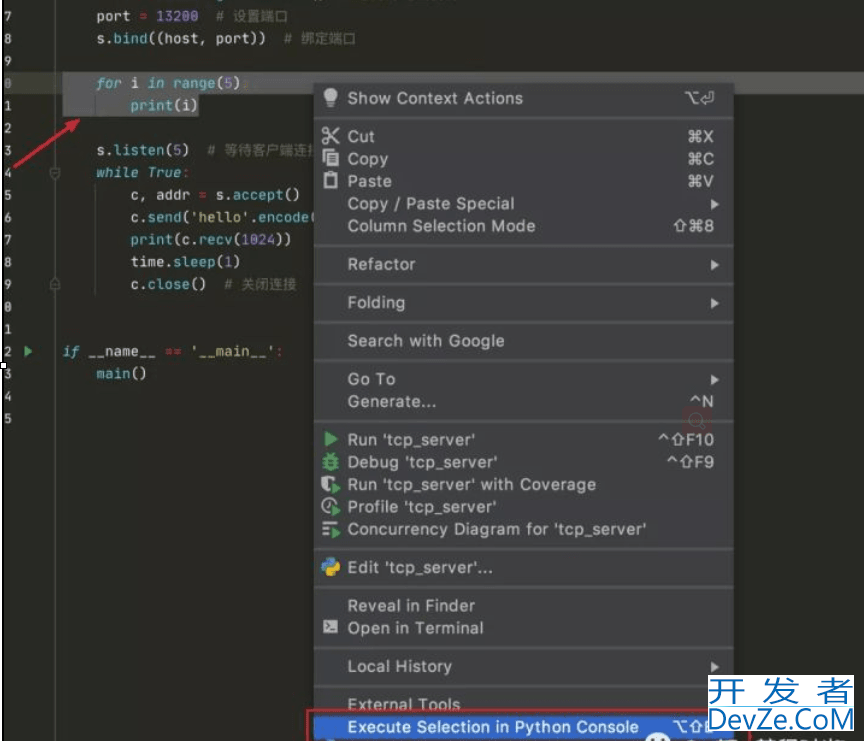
Task: Click the 'c, addr = s.accept()' line
Action: (x=215, y=194)
